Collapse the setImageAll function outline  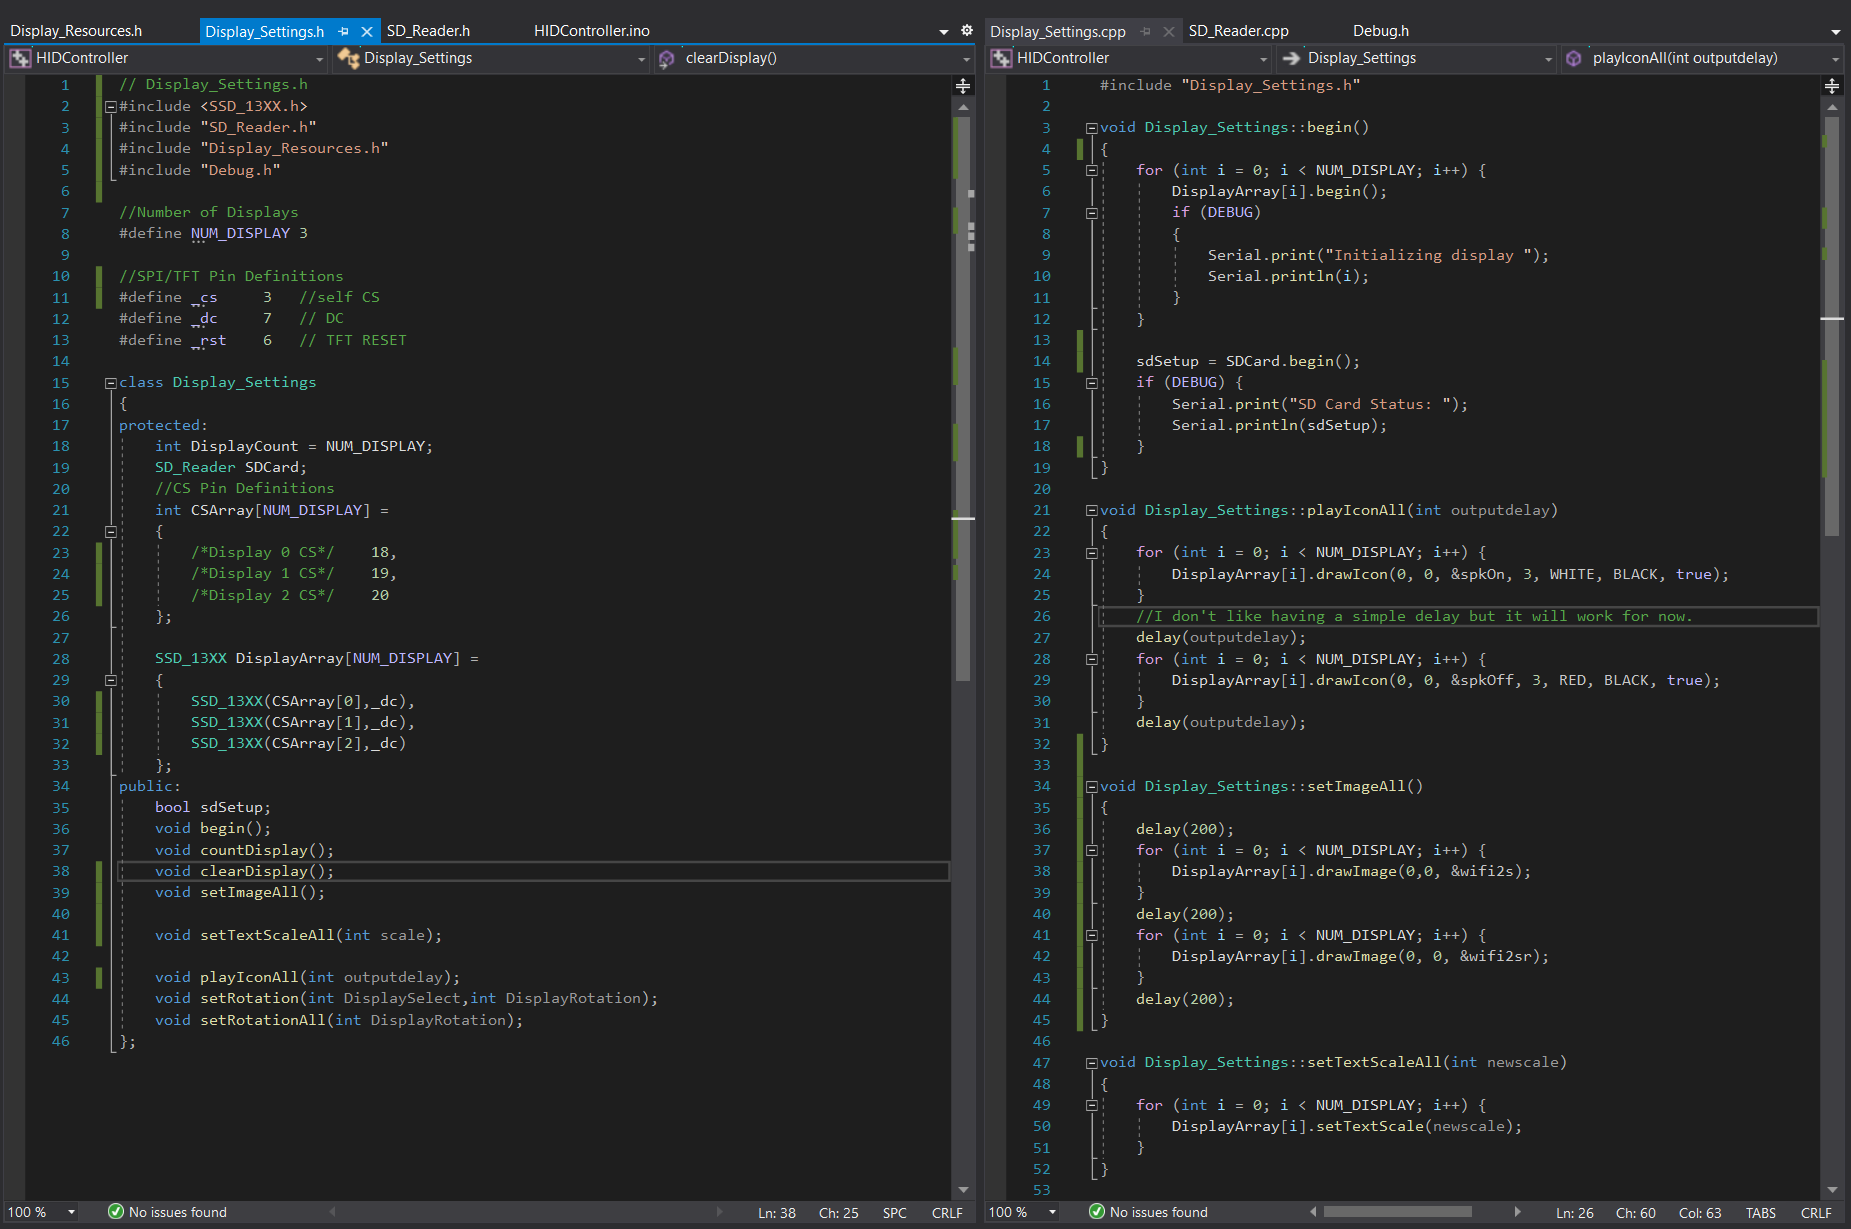coord(1091,786)
